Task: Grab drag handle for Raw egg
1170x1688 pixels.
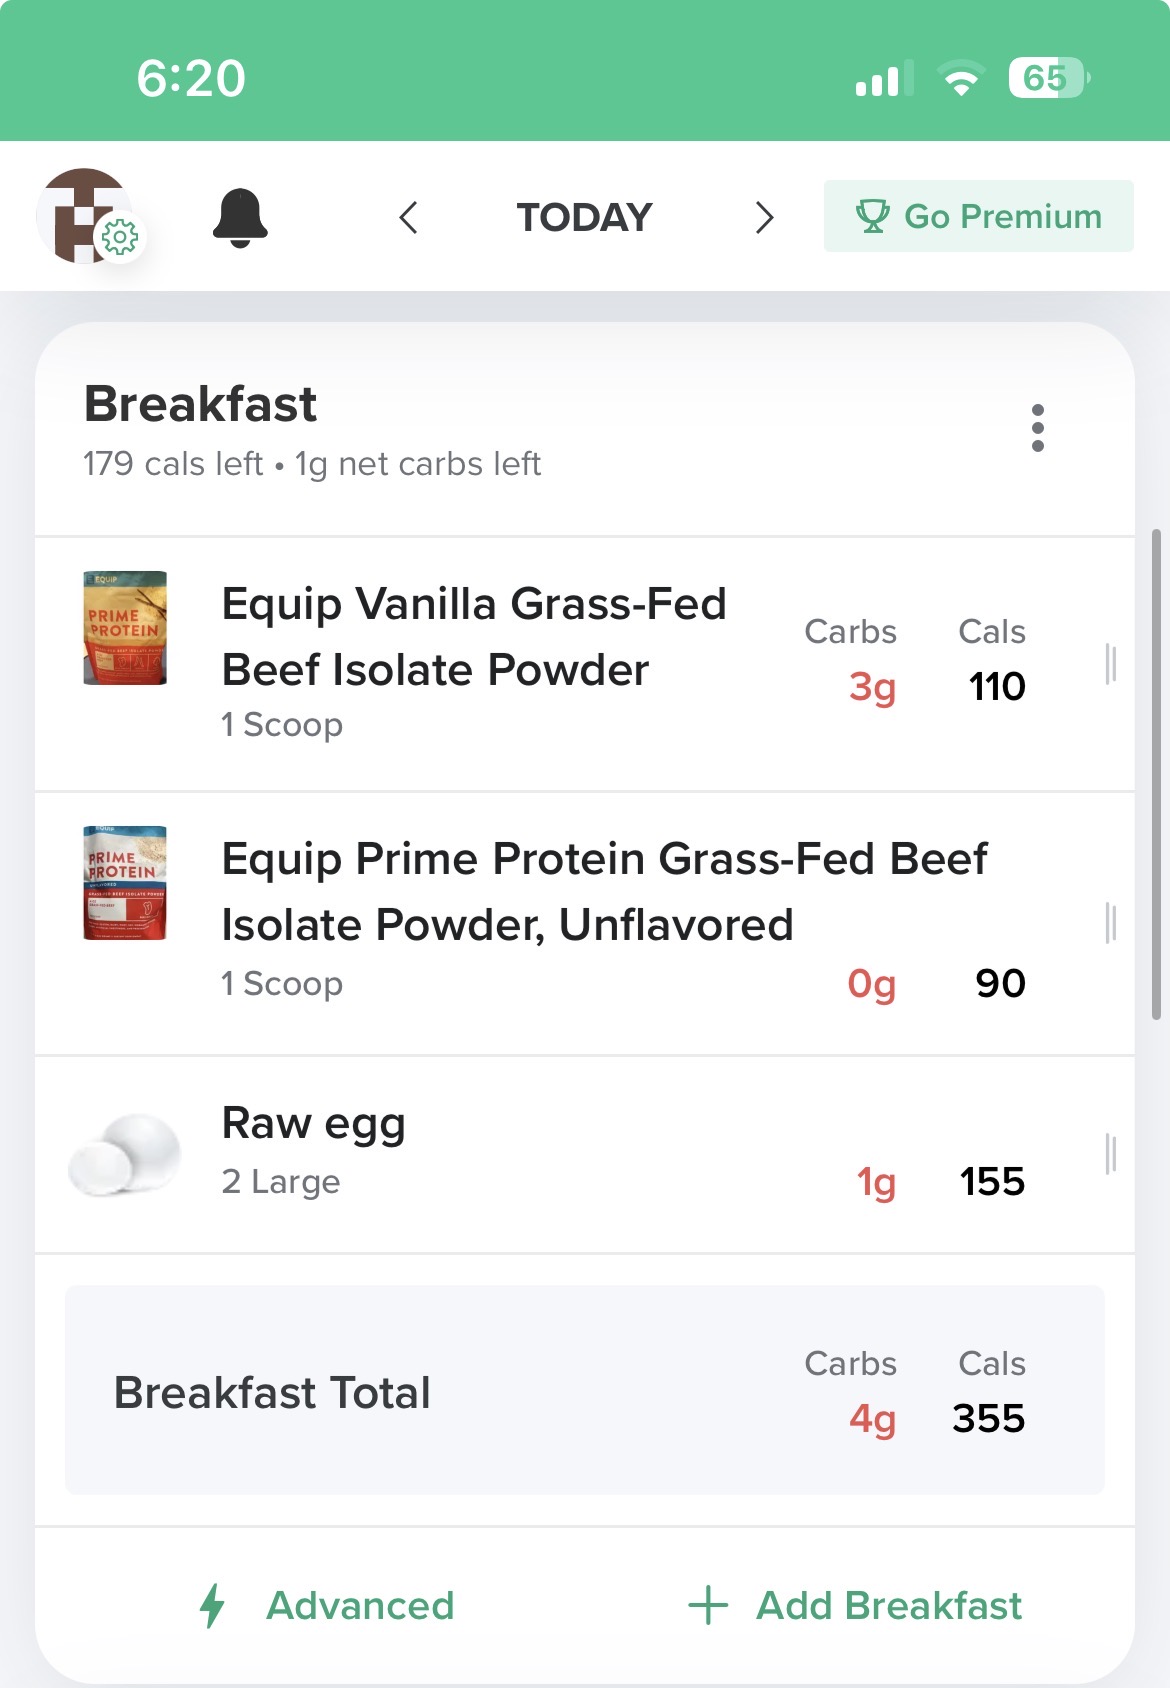Action: coord(1110,1154)
